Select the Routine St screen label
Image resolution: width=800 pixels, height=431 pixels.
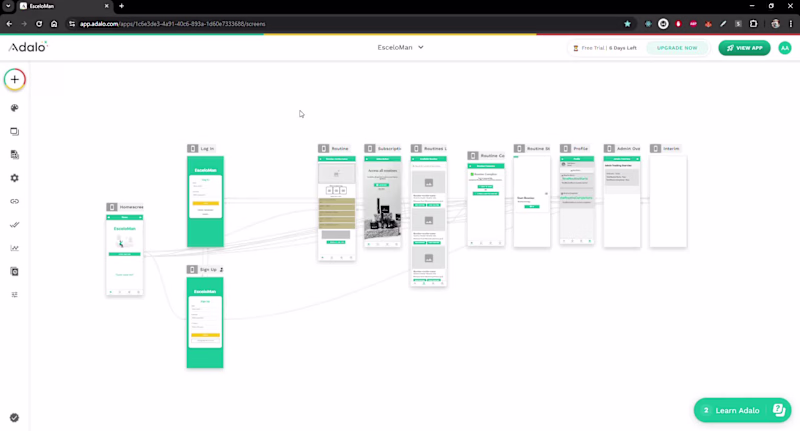click(532, 148)
